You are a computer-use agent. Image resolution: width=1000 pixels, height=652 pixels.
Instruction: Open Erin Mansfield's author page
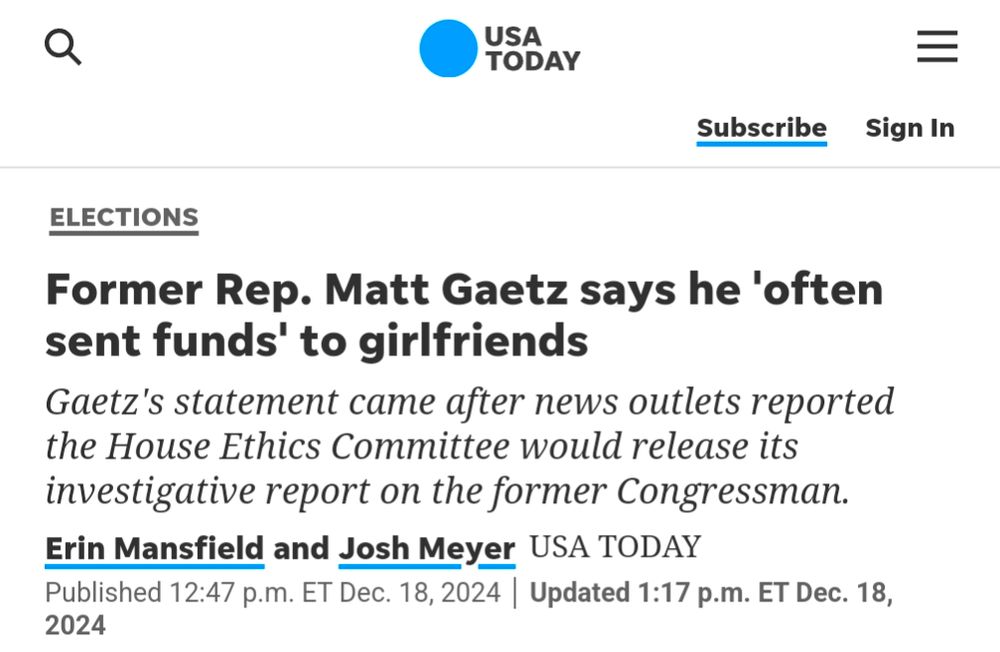(x=153, y=548)
